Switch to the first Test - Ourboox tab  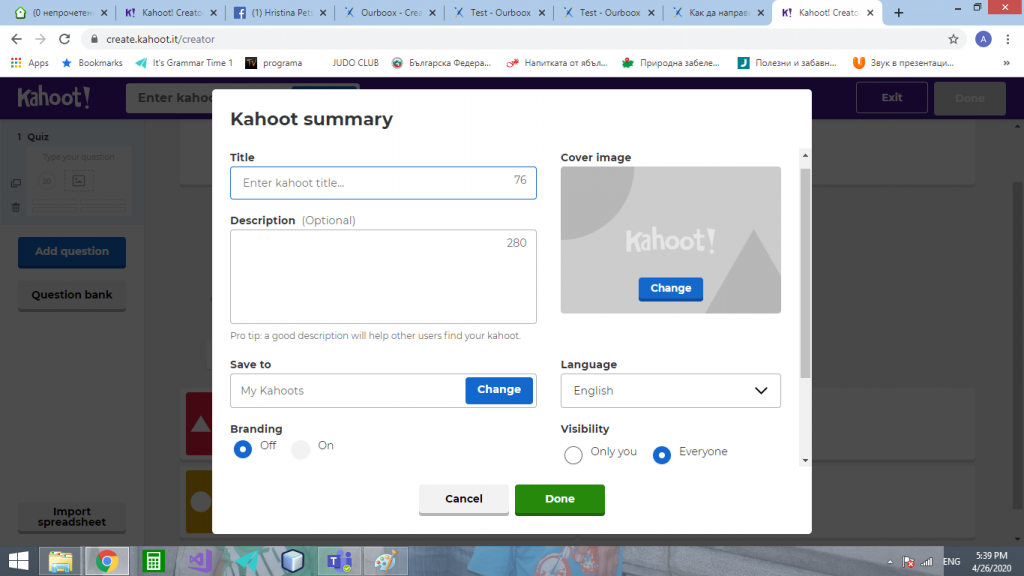pos(499,12)
